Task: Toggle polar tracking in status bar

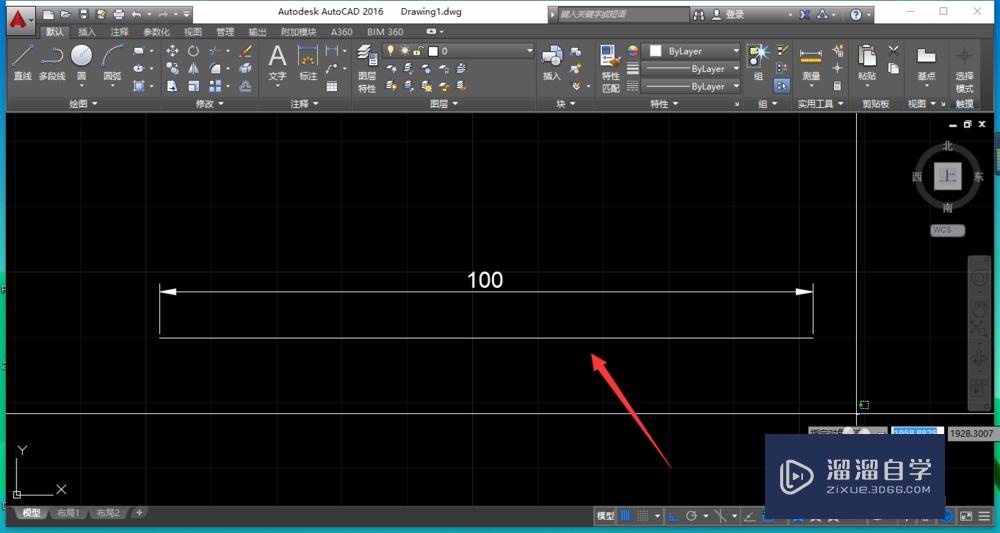Action: coord(692,515)
